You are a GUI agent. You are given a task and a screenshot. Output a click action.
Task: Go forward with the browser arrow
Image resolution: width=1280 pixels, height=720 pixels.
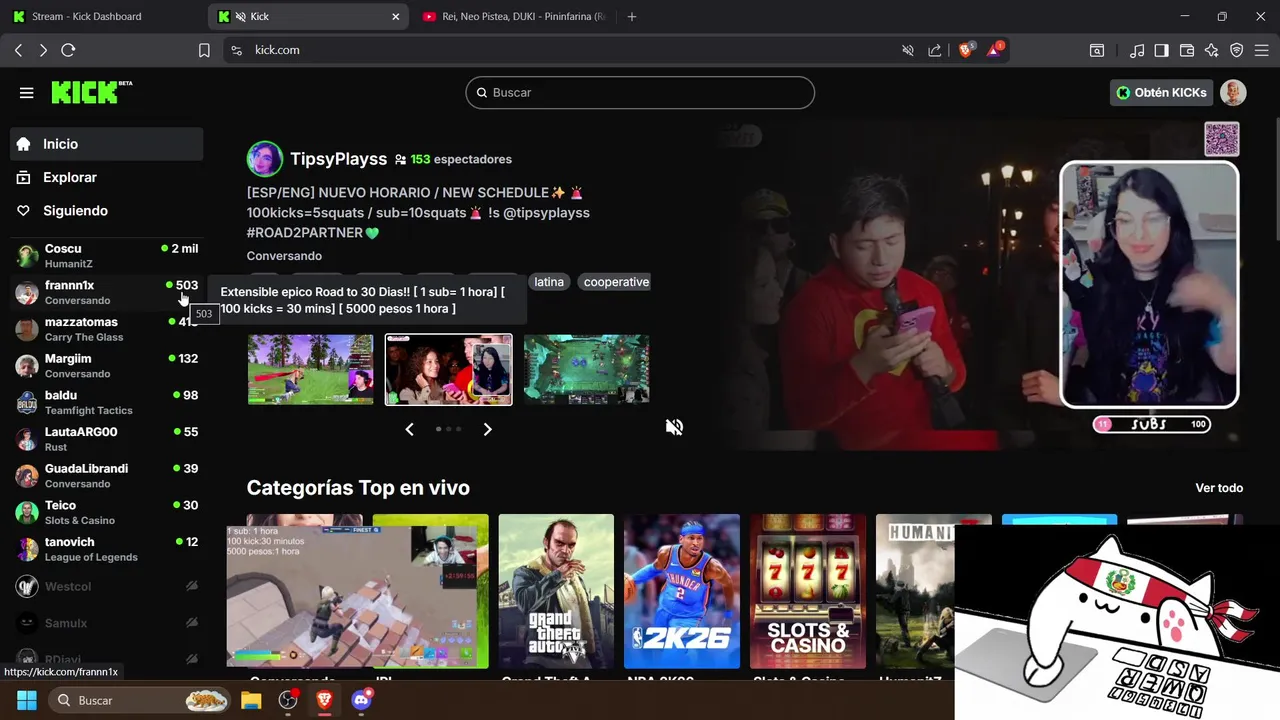pyautogui.click(x=43, y=50)
